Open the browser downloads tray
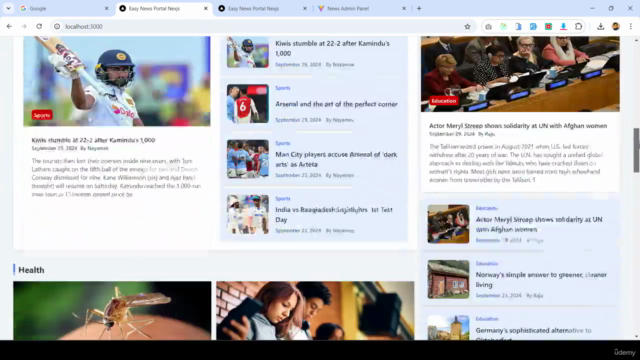This screenshot has width=640, height=360. [600, 27]
